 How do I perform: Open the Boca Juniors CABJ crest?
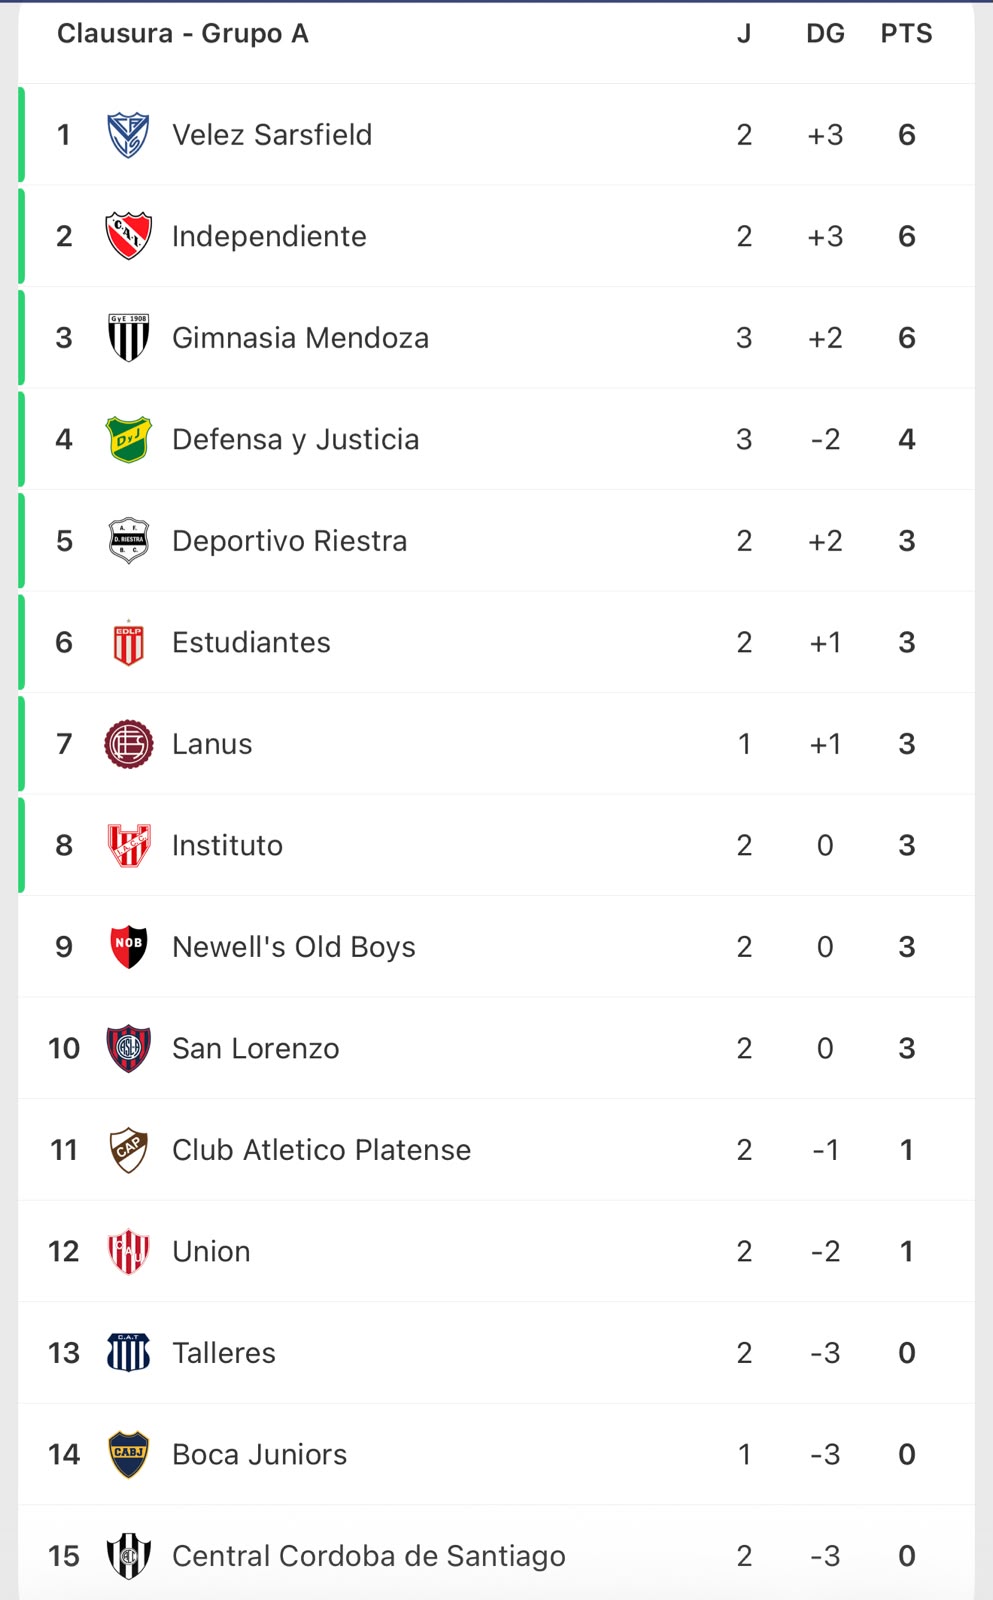128,1454
